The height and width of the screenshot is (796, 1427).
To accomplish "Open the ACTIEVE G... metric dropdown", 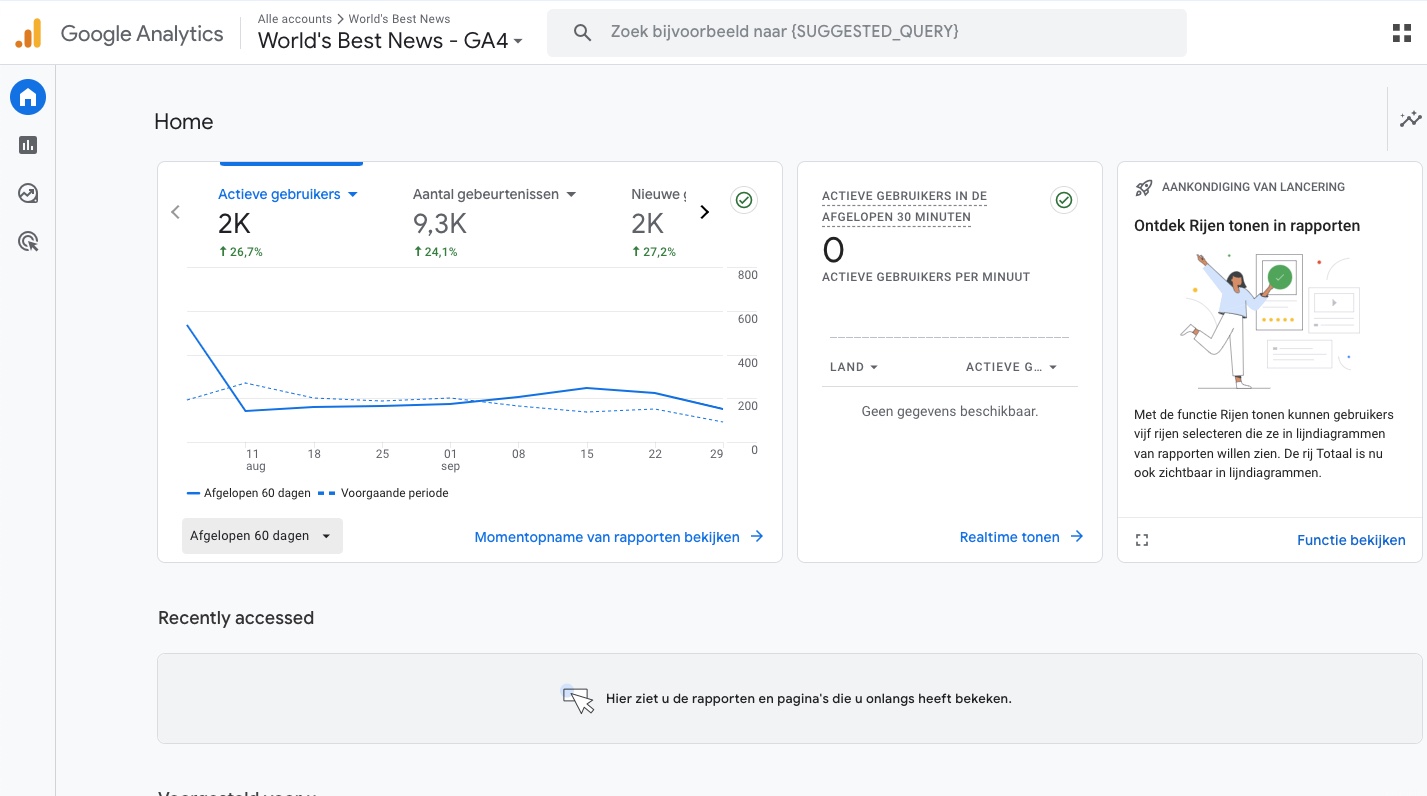I will click(1012, 367).
